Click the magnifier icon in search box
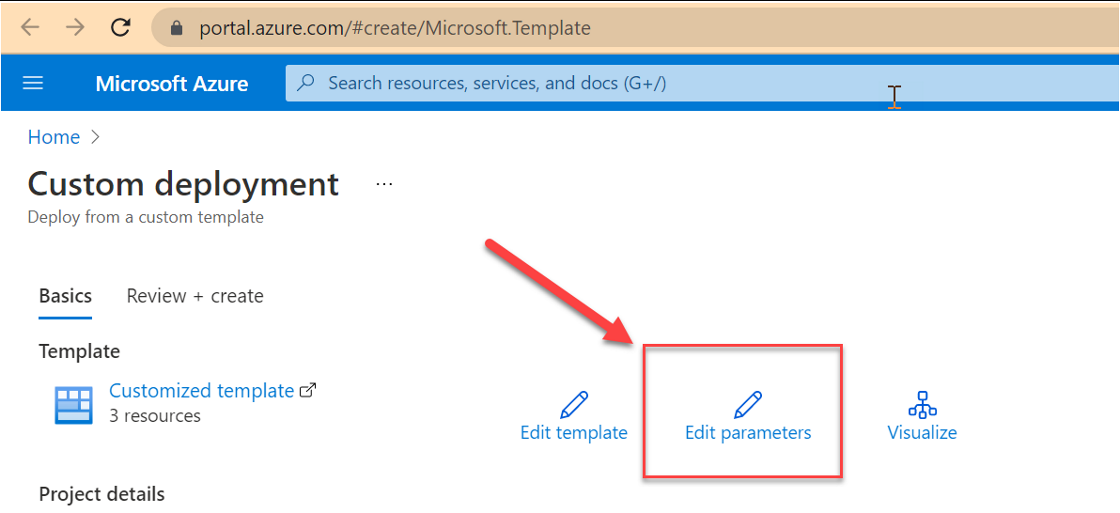The image size is (1120, 513). (x=306, y=83)
